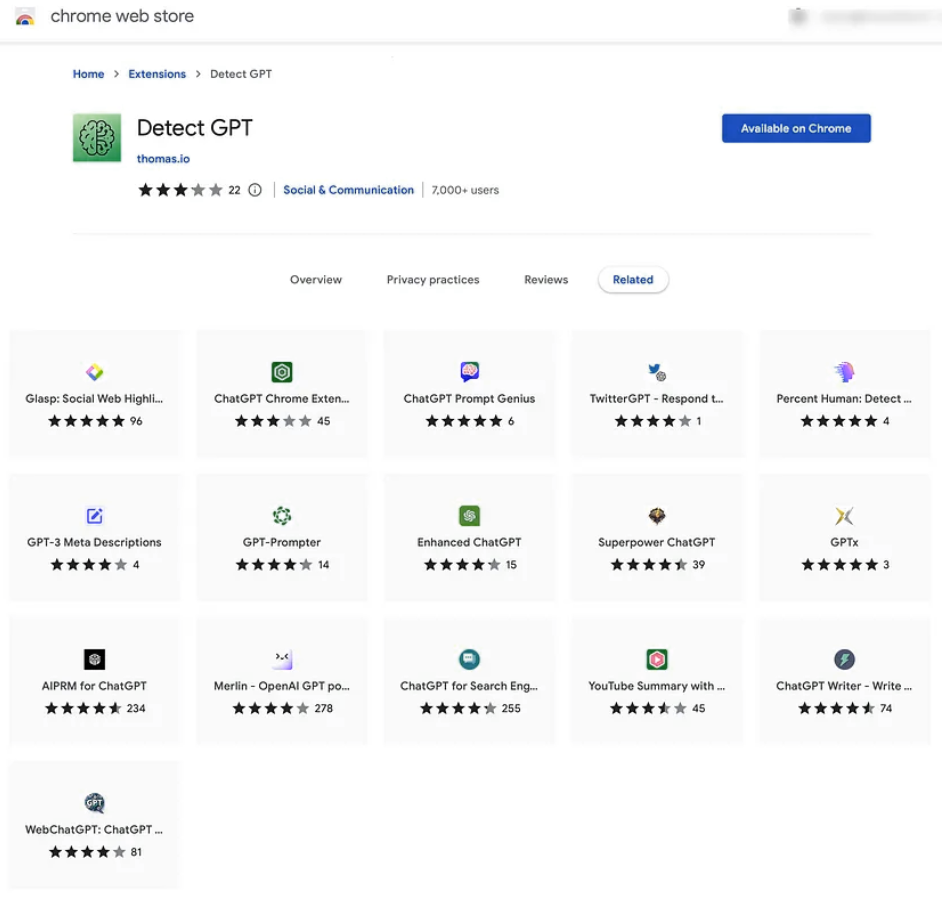The width and height of the screenshot is (942, 897).
Task: Click the Merlin - OpenAI GPT po... title
Action: click(282, 686)
